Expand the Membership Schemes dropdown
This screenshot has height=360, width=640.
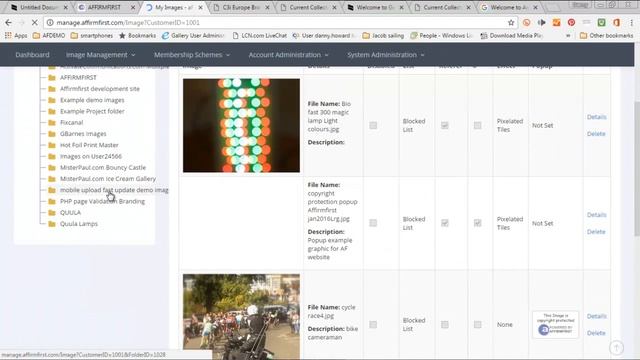(192, 55)
